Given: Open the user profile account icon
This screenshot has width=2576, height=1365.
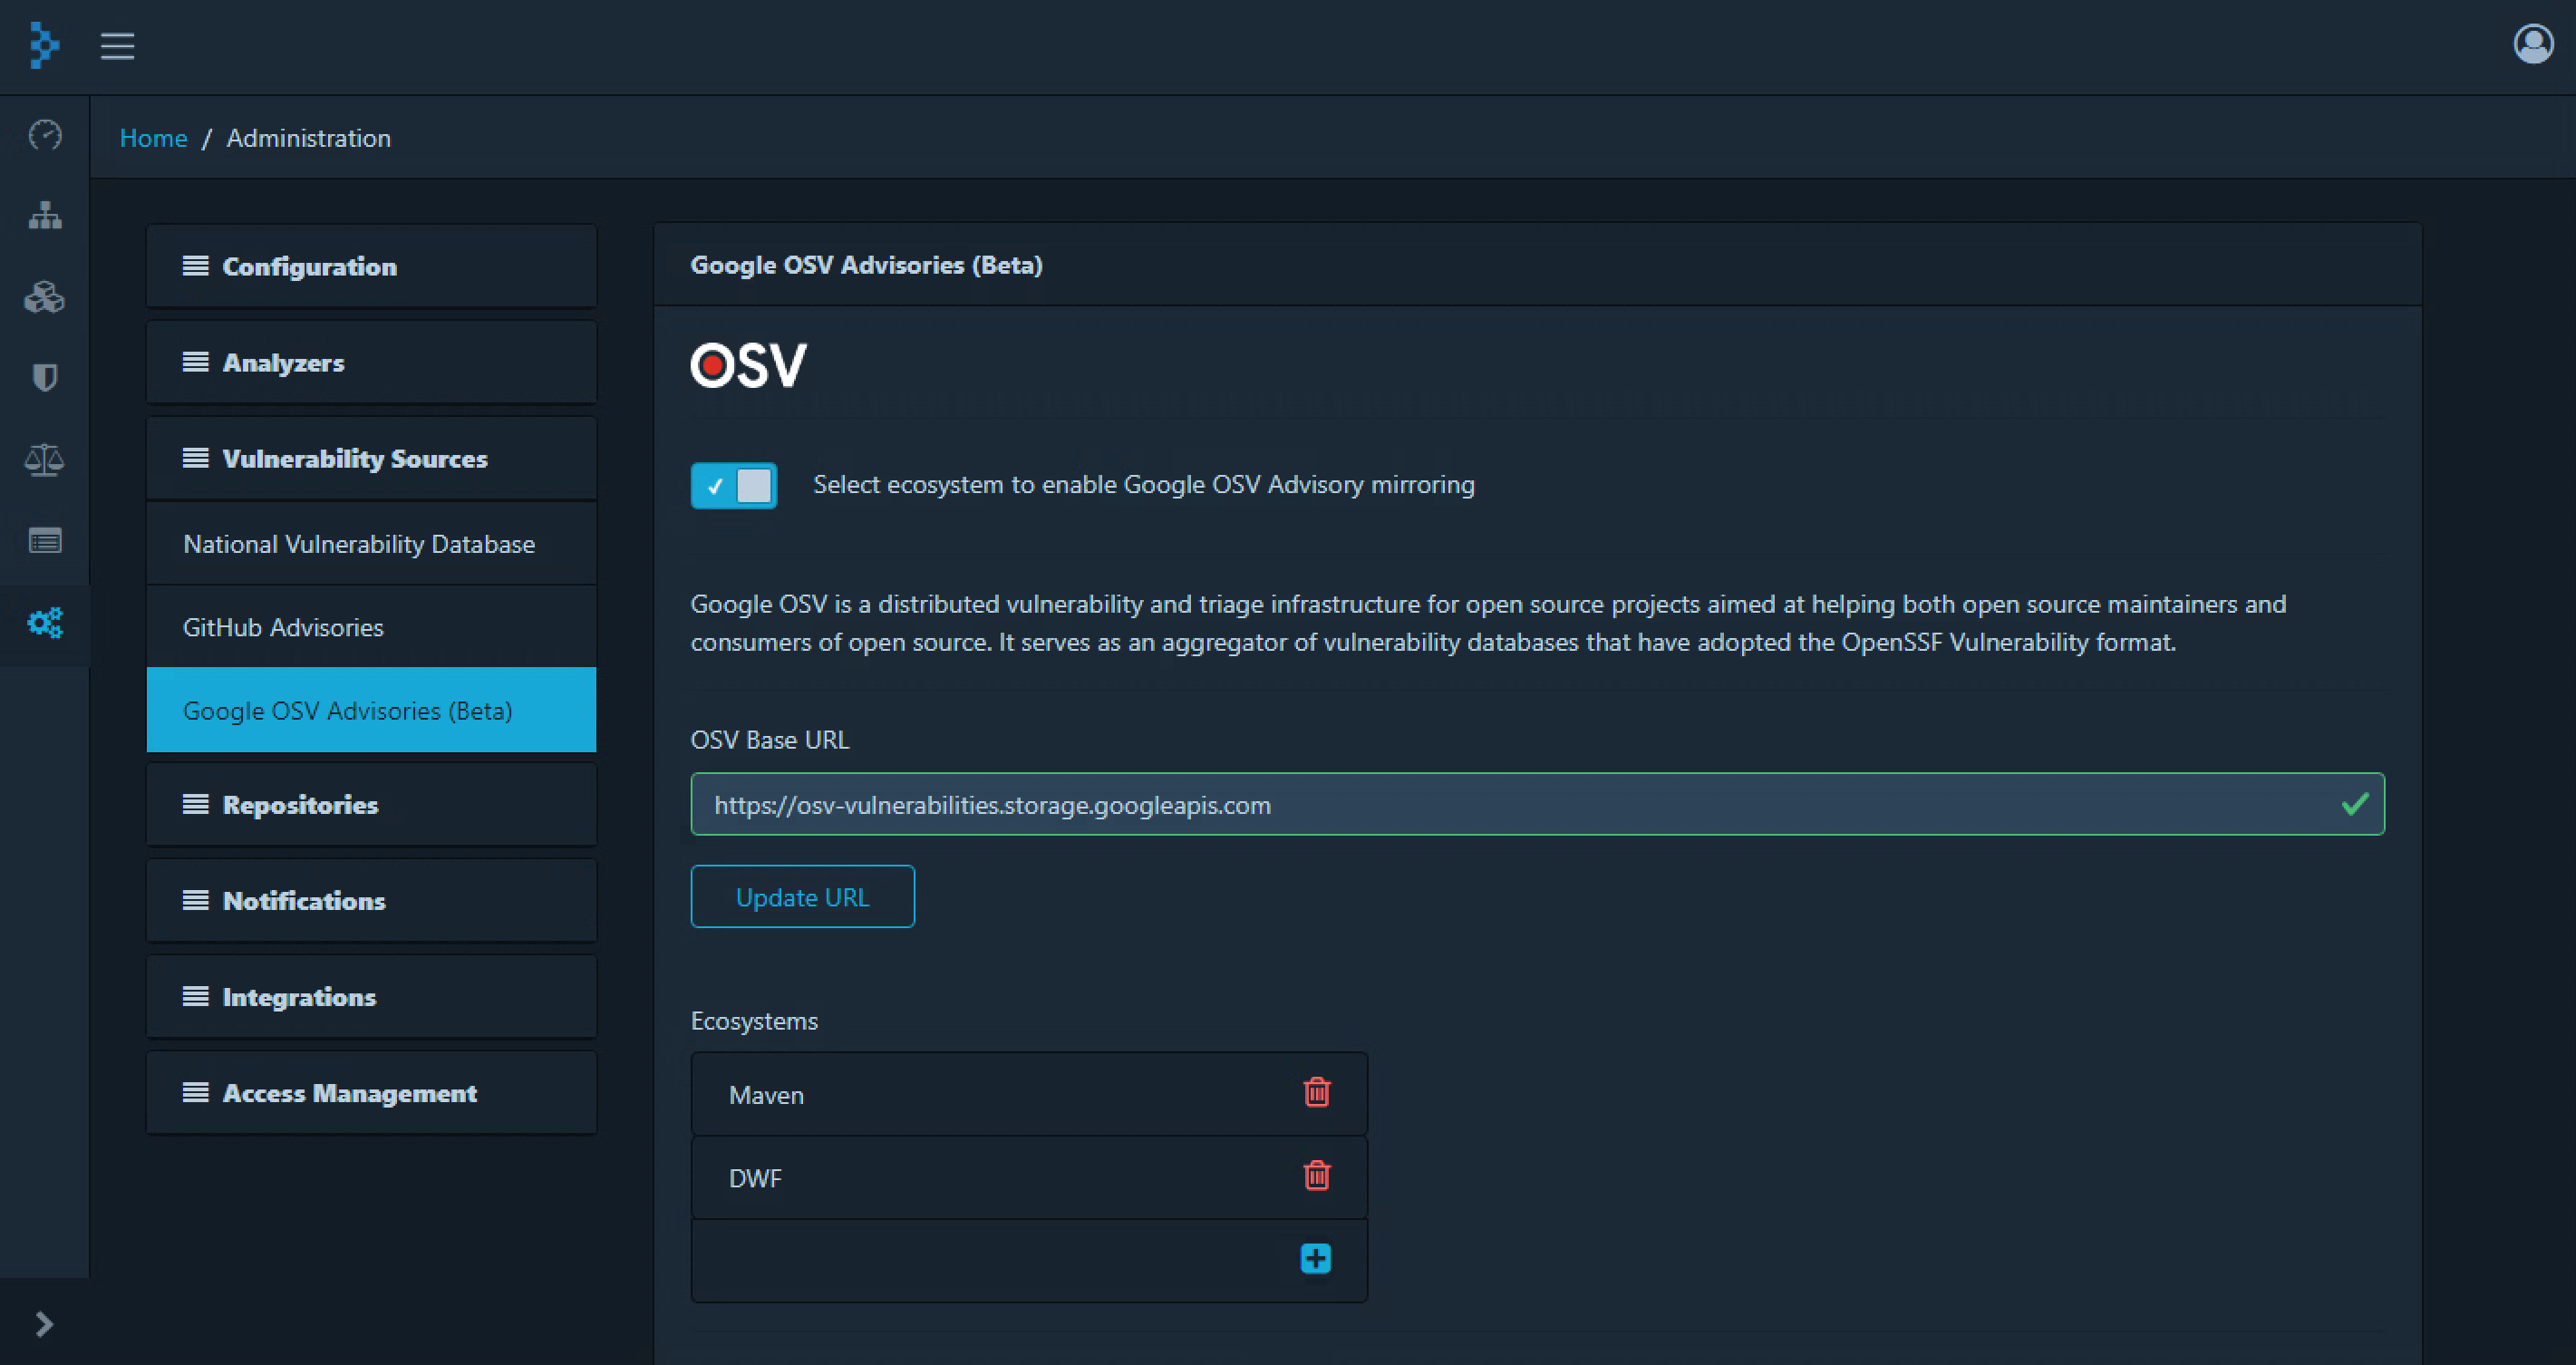Looking at the screenshot, I should 2532,44.
